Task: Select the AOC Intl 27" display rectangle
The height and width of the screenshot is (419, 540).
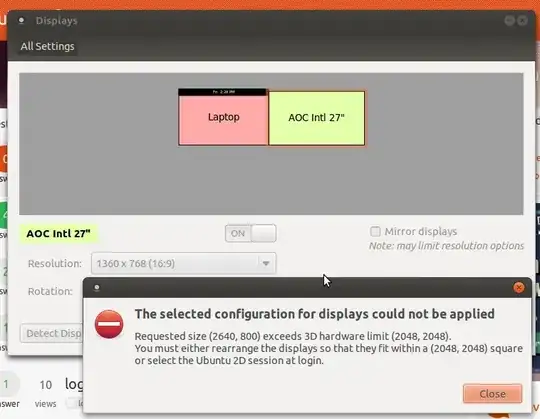Action: 316,118
